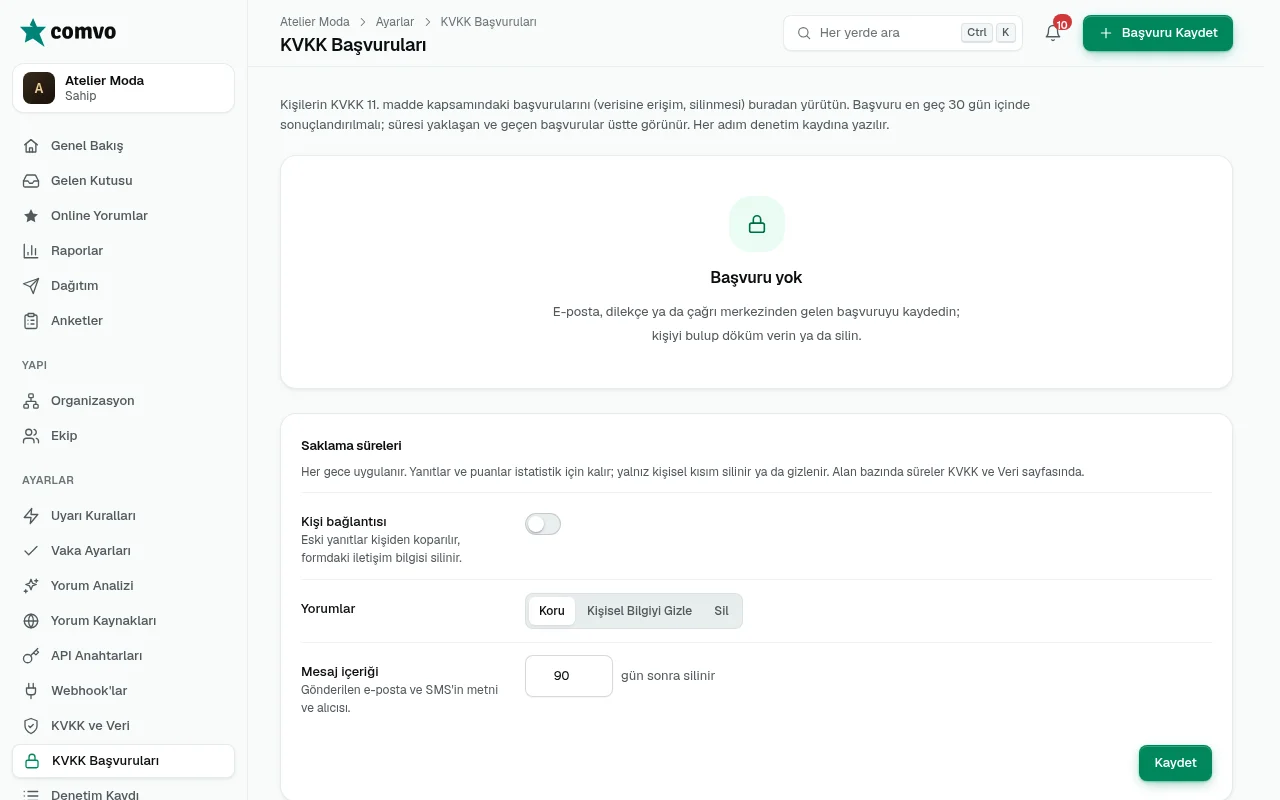Select Koru option for Yorumlar
The image size is (1280, 800).
click(x=552, y=611)
